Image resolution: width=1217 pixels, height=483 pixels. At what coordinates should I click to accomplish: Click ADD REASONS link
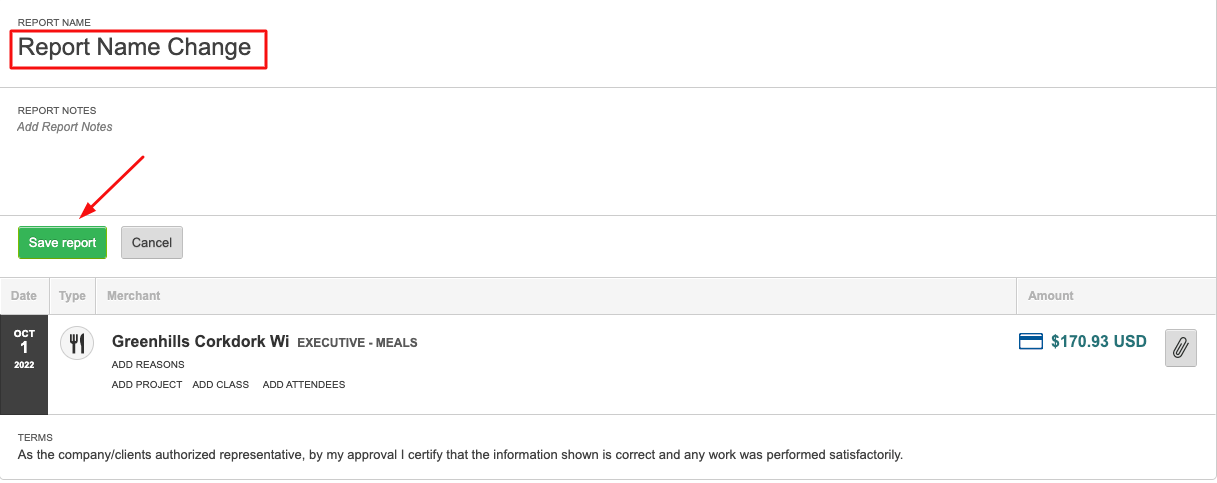tap(148, 365)
